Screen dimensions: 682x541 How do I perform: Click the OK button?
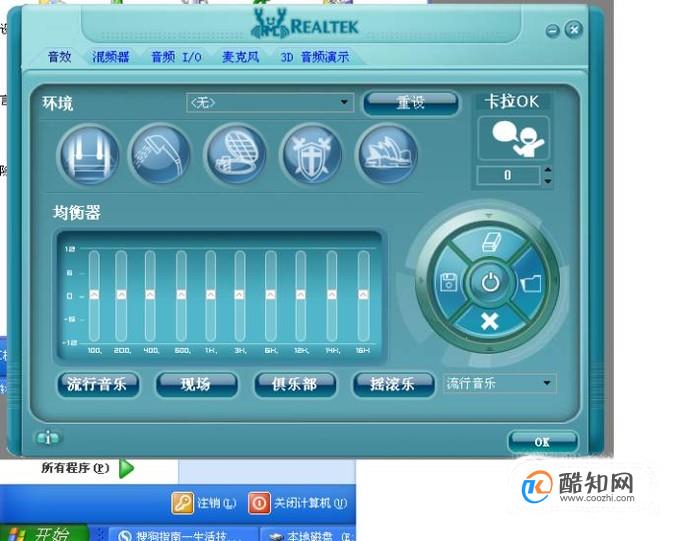542,442
